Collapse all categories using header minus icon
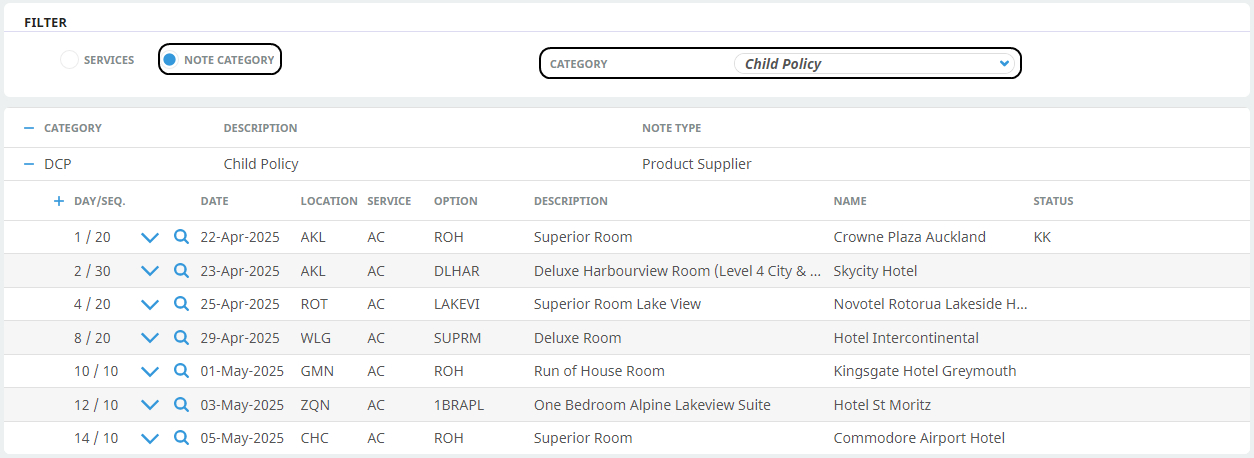Viewport: 1254px width, 458px height. pyautogui.click(x=29, y=128)
